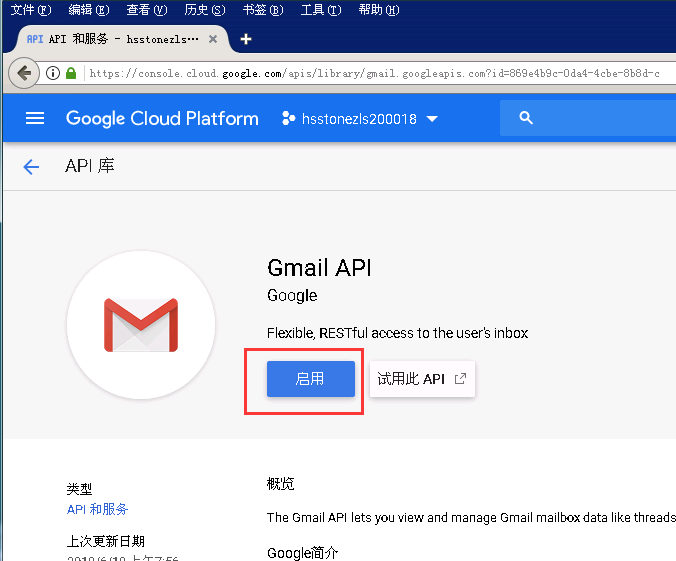
Task: Open the 历史 menu
Action: (205, 9)
